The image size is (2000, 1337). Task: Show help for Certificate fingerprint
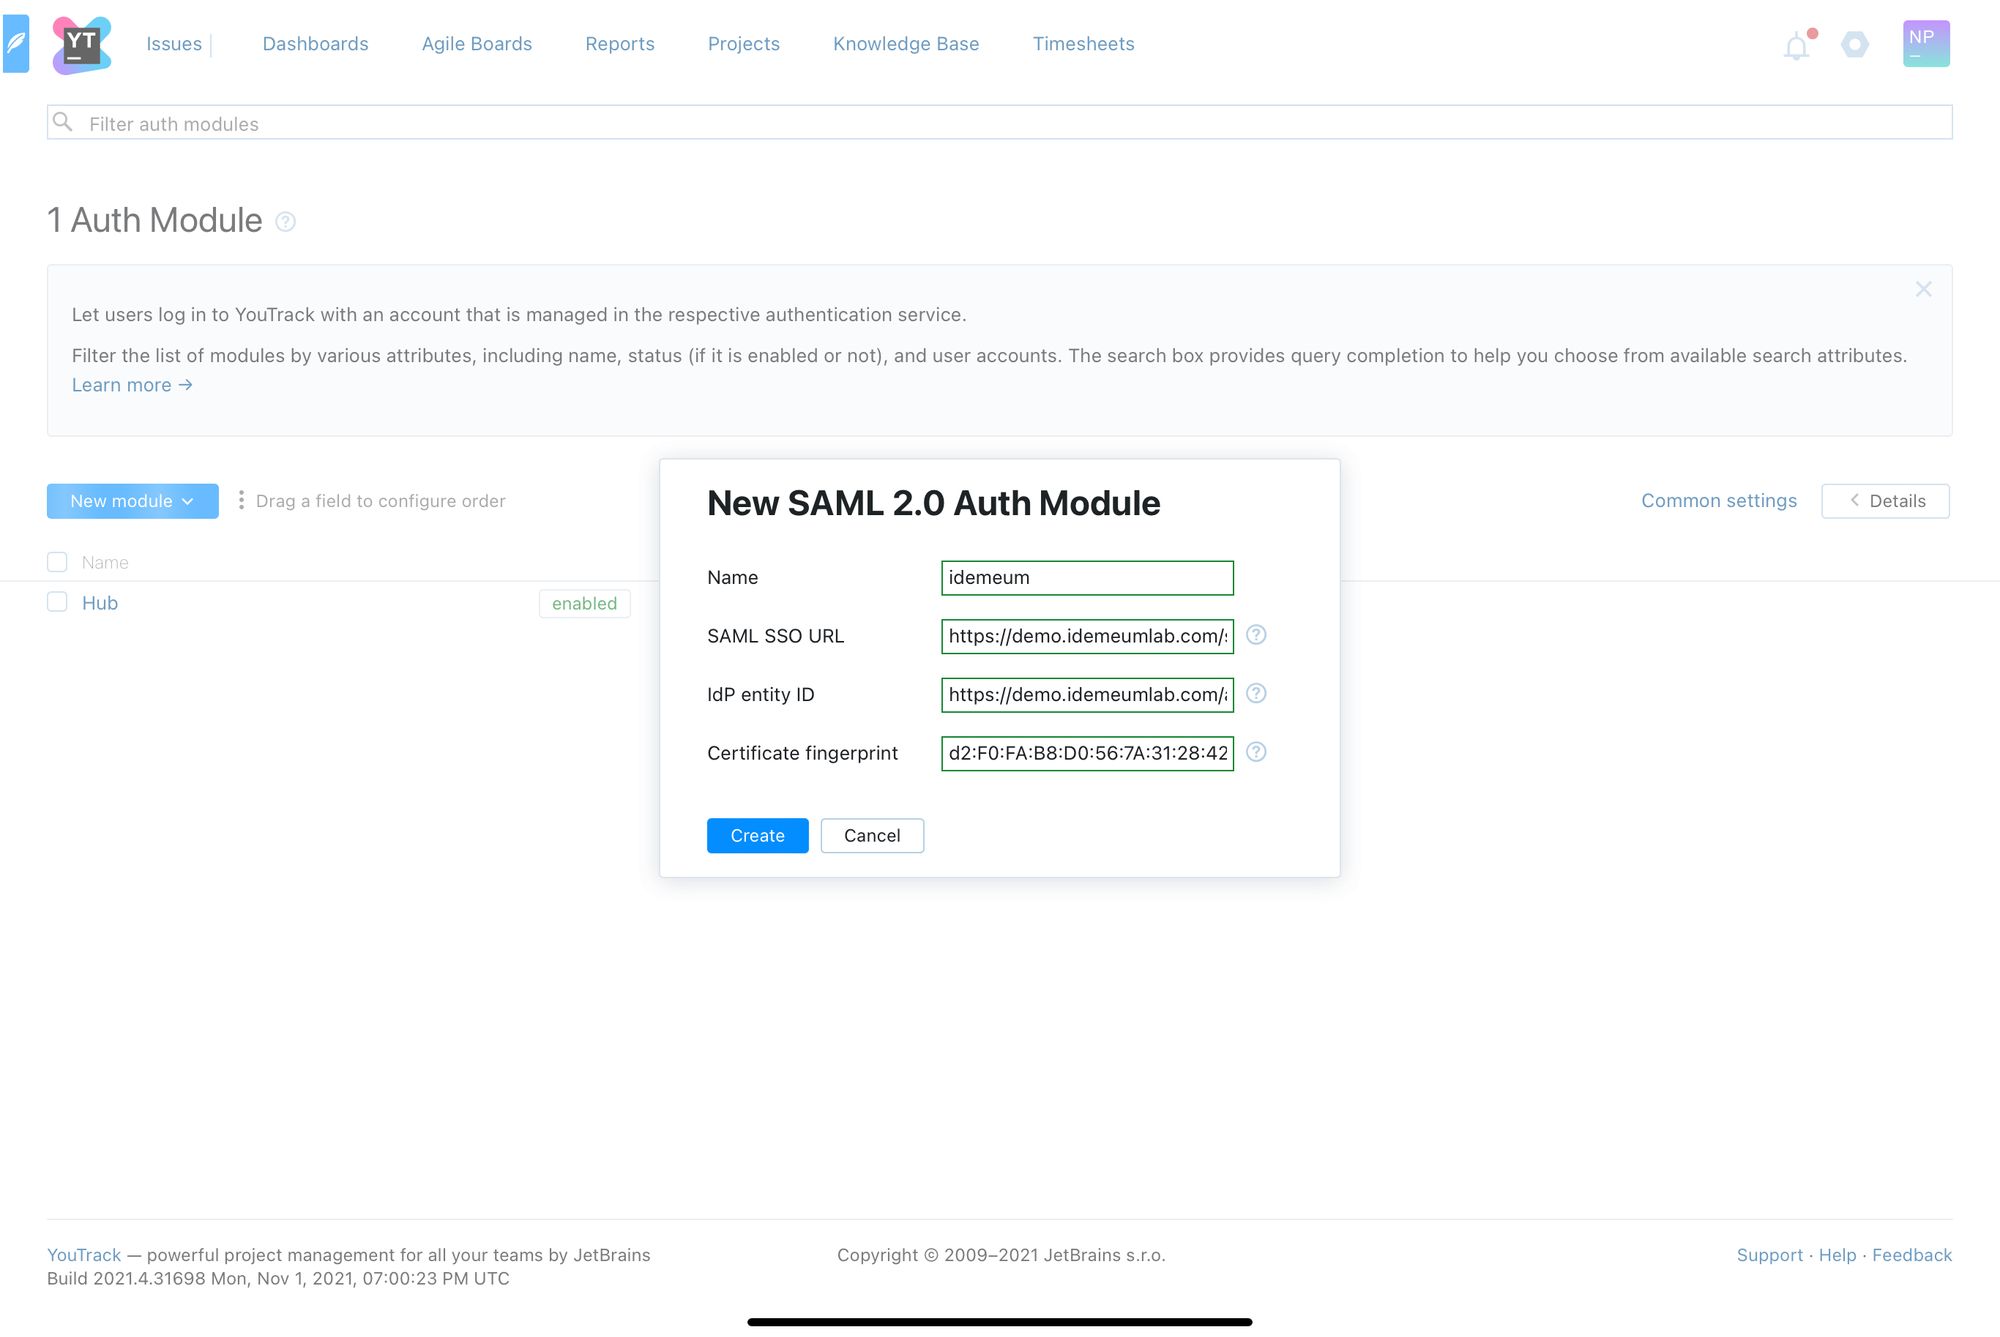click(x=1256, y=752)
